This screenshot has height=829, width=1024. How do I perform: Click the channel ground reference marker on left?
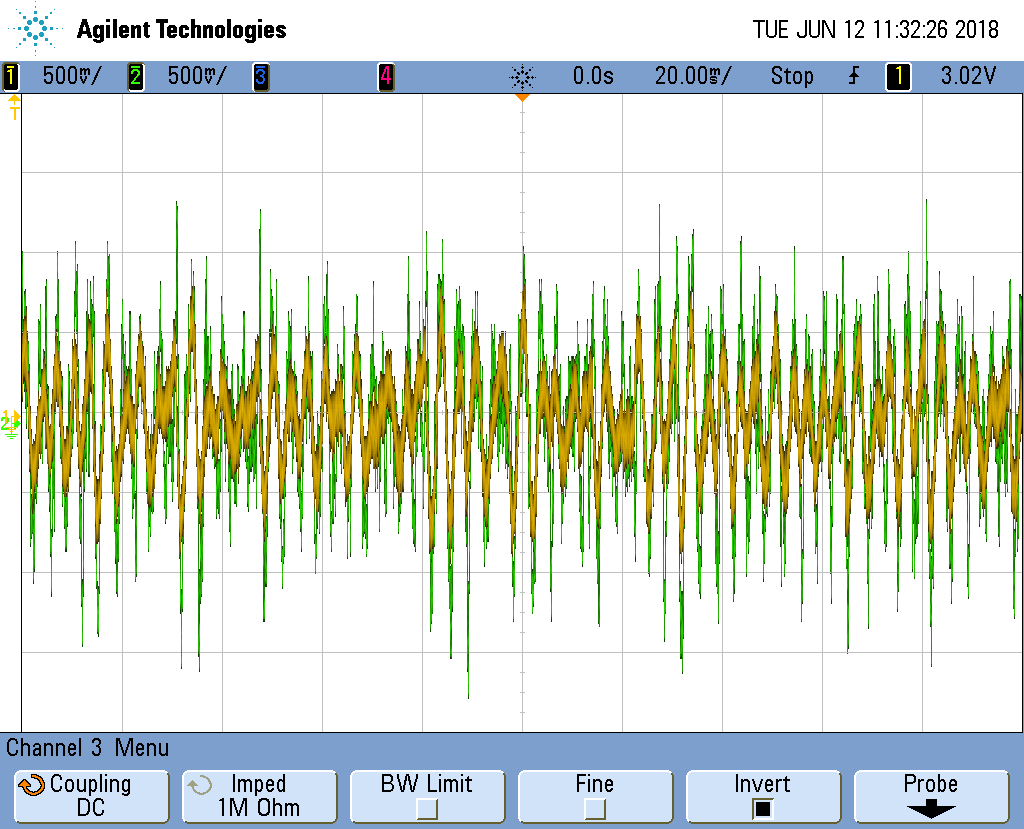pyautogui.click(x=11, y=423)
